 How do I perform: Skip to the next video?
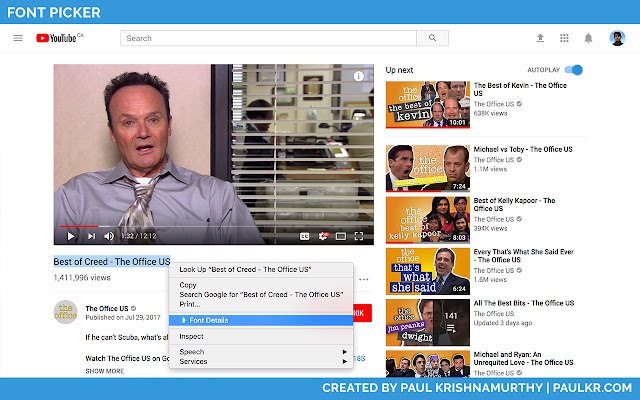(x=91, y=236)
